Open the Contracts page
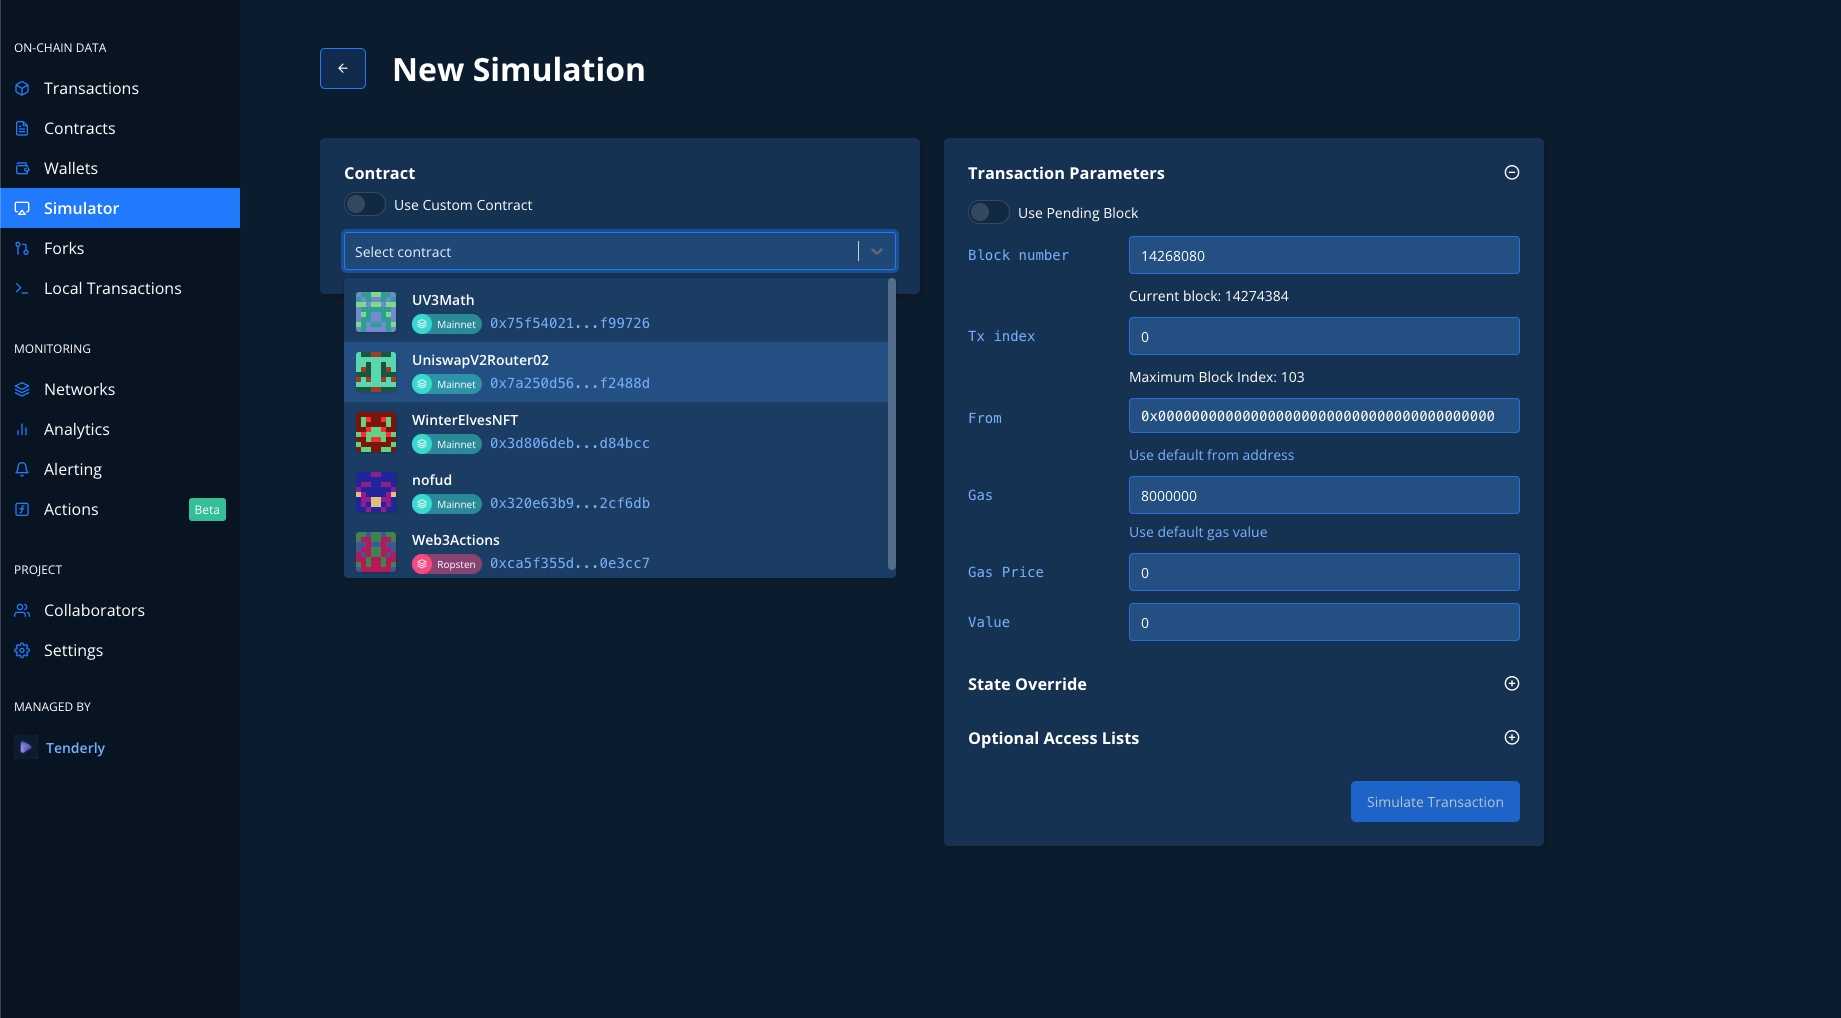The width and height of the screenshot is (1841, 1018). [x=120, y=128]
